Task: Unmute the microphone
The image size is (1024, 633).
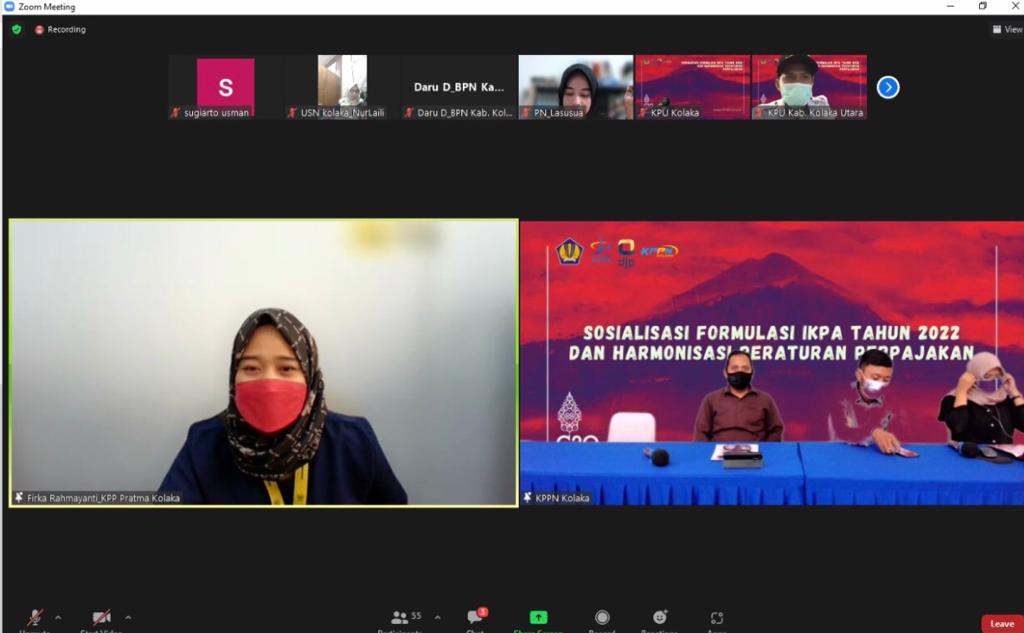Action: [34, 619]
